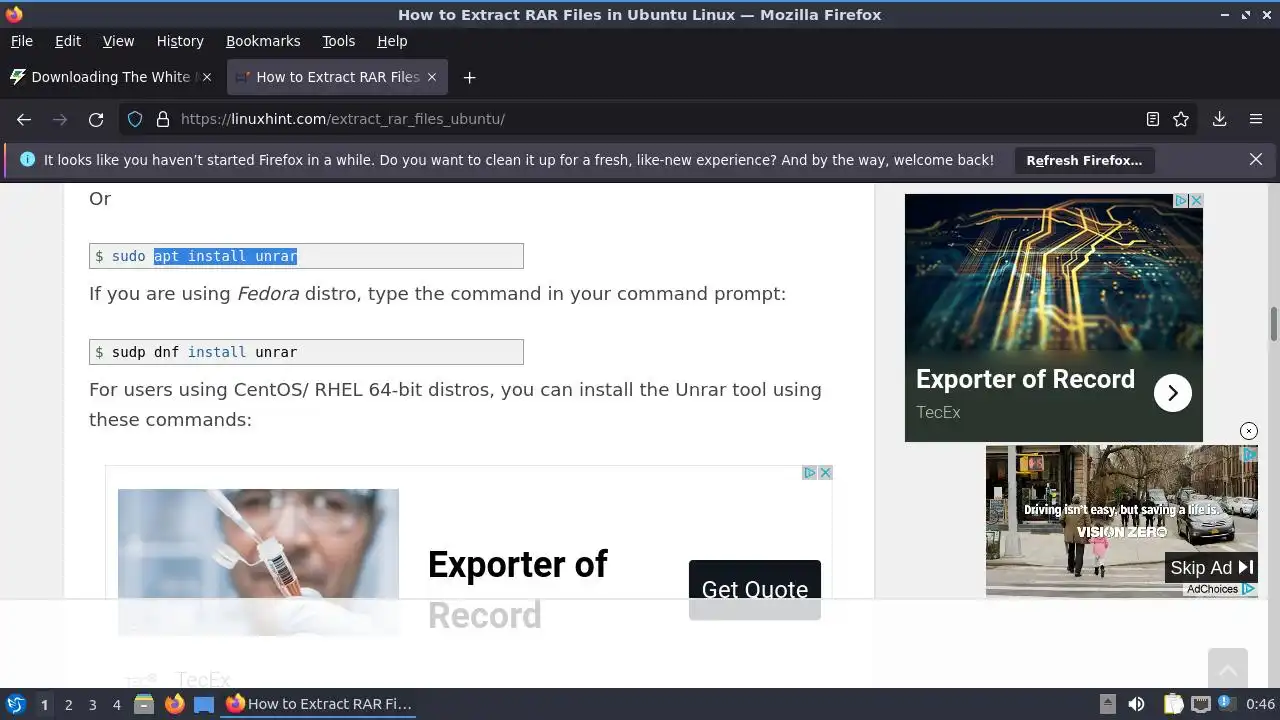
Task: Switch to workspace 2
Action: 68,705
